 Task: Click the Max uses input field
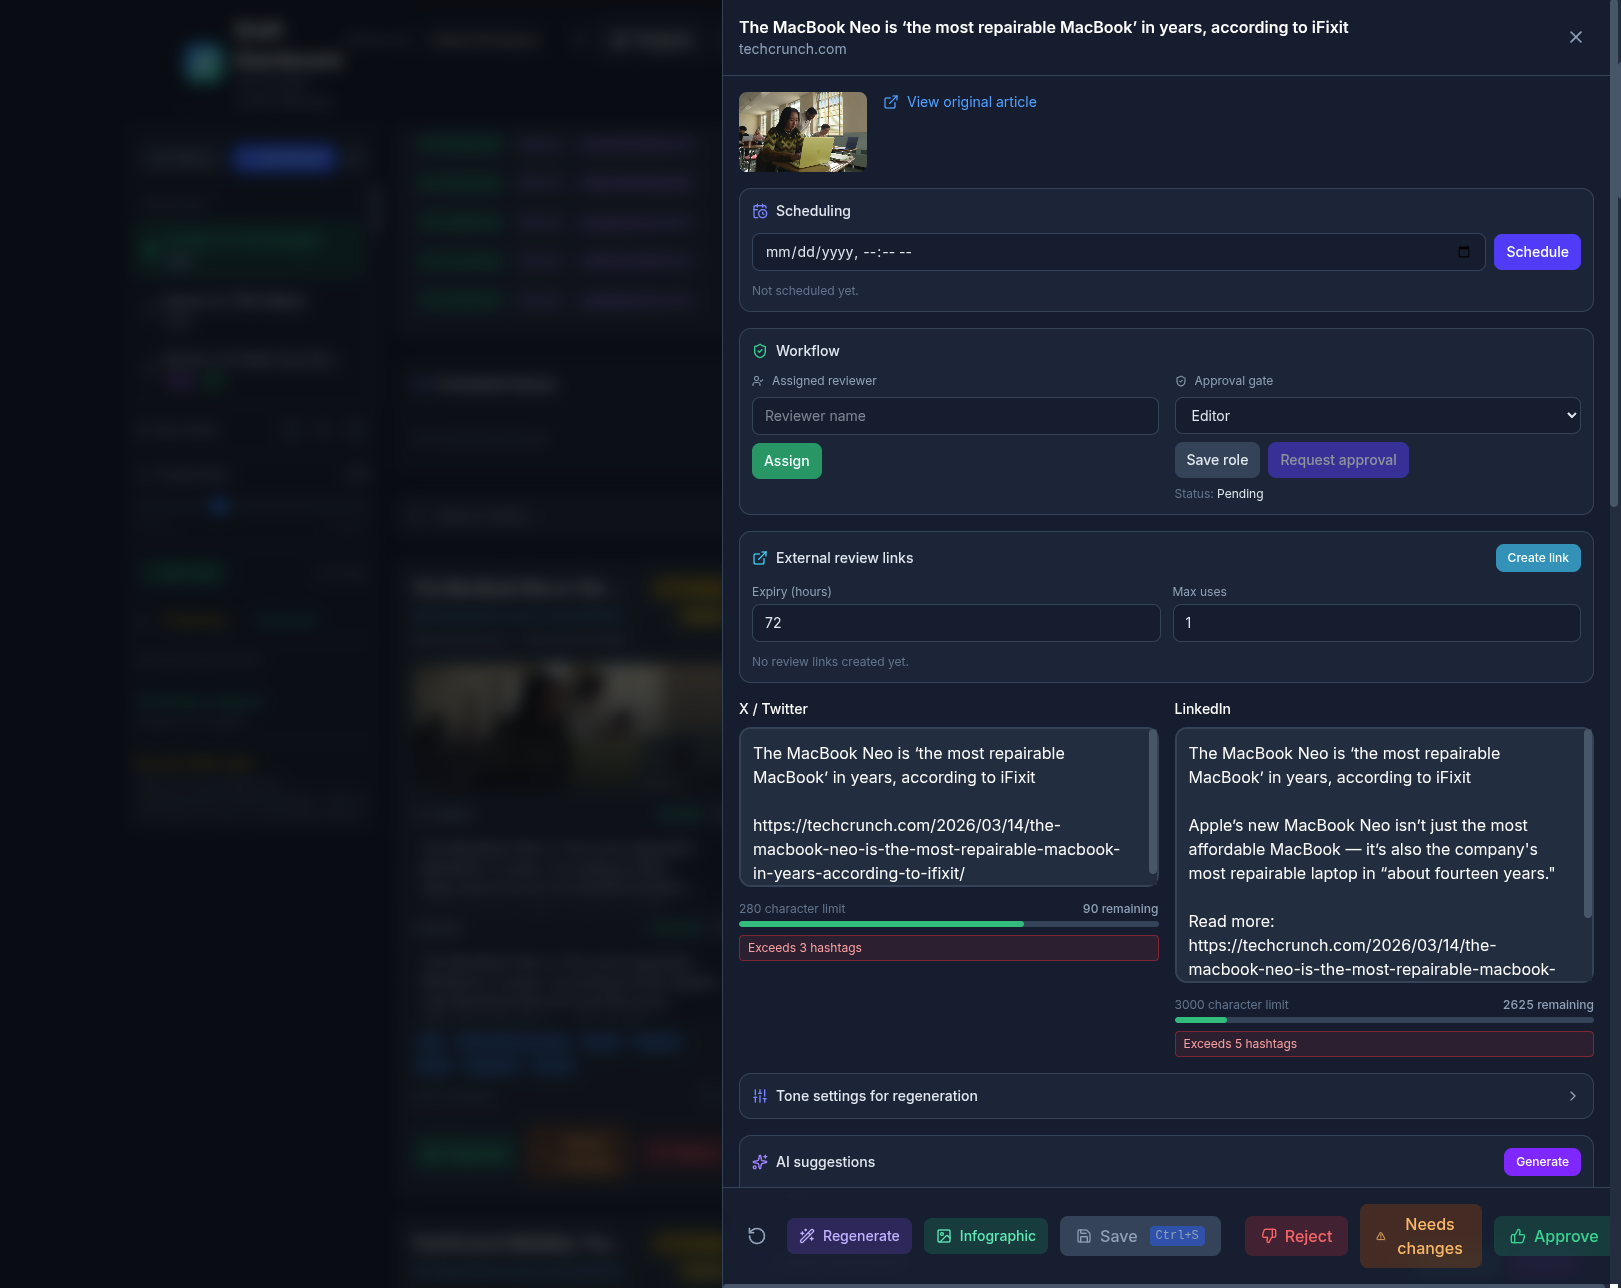pyautogui.click(x=1376, y=622)
